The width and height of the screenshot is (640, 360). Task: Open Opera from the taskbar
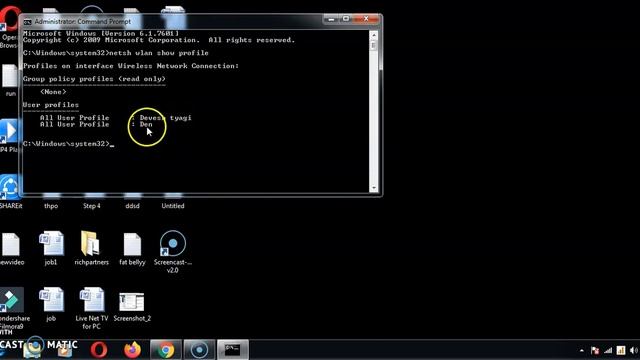click(x=99, y=350)
